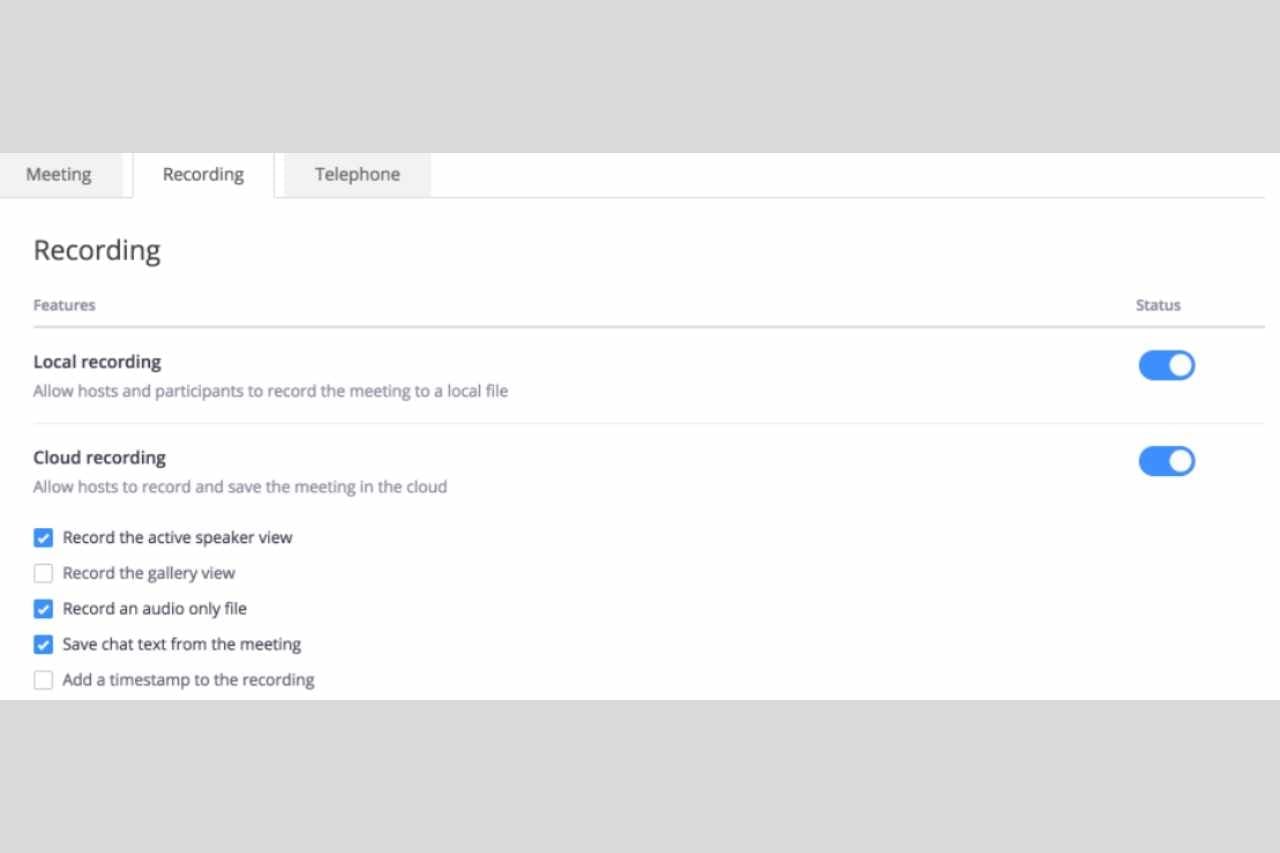Image resolution: width=1280 pixels, height=853 pixels.
Task: Click the large Recording page heading
Action: pyautogui.click(x=97, y=250)
